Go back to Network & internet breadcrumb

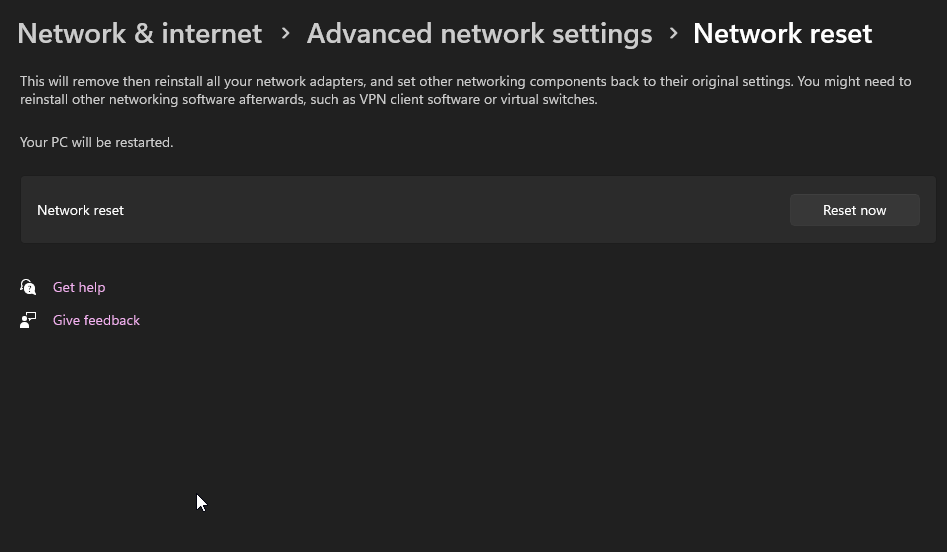click(x=140, y=33)
